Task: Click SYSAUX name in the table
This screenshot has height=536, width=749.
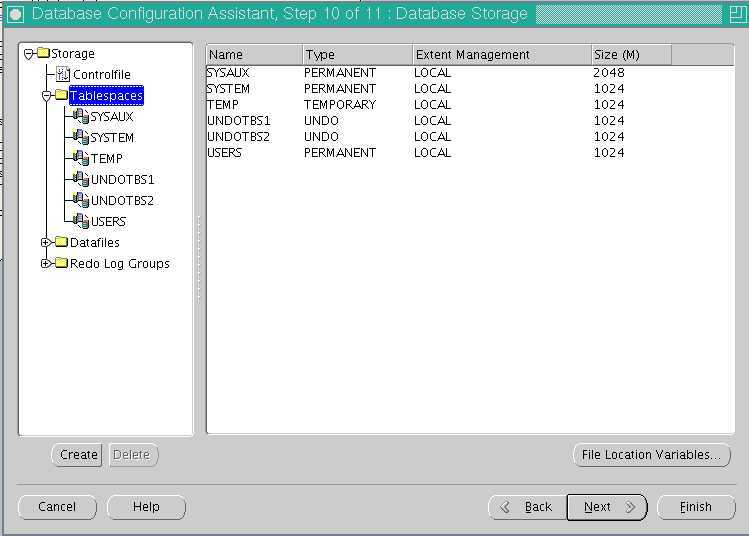Action: click(228, 73)
